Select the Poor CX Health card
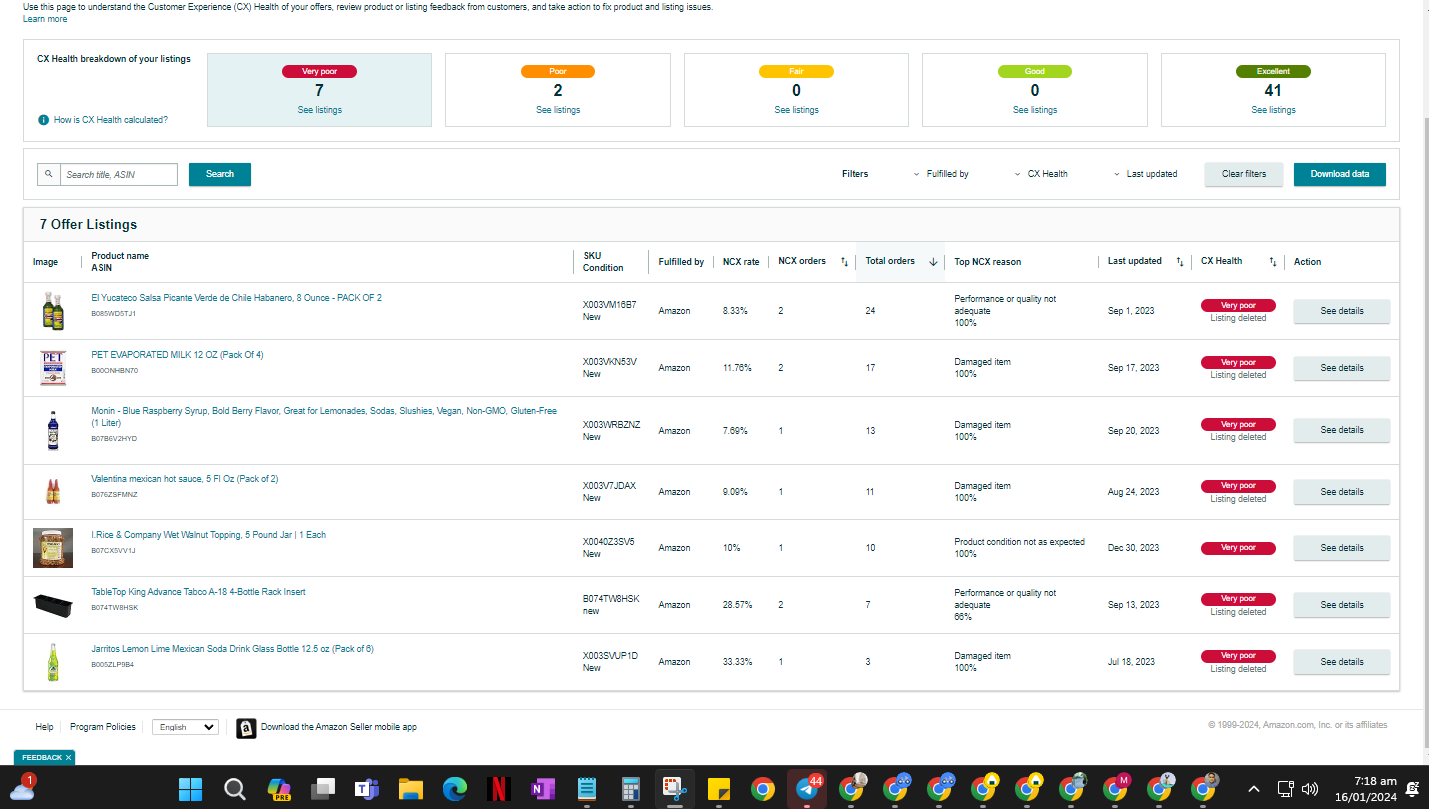Viewport: 1429px width, 809px height. pyautogui.click(x=558, y=90)
